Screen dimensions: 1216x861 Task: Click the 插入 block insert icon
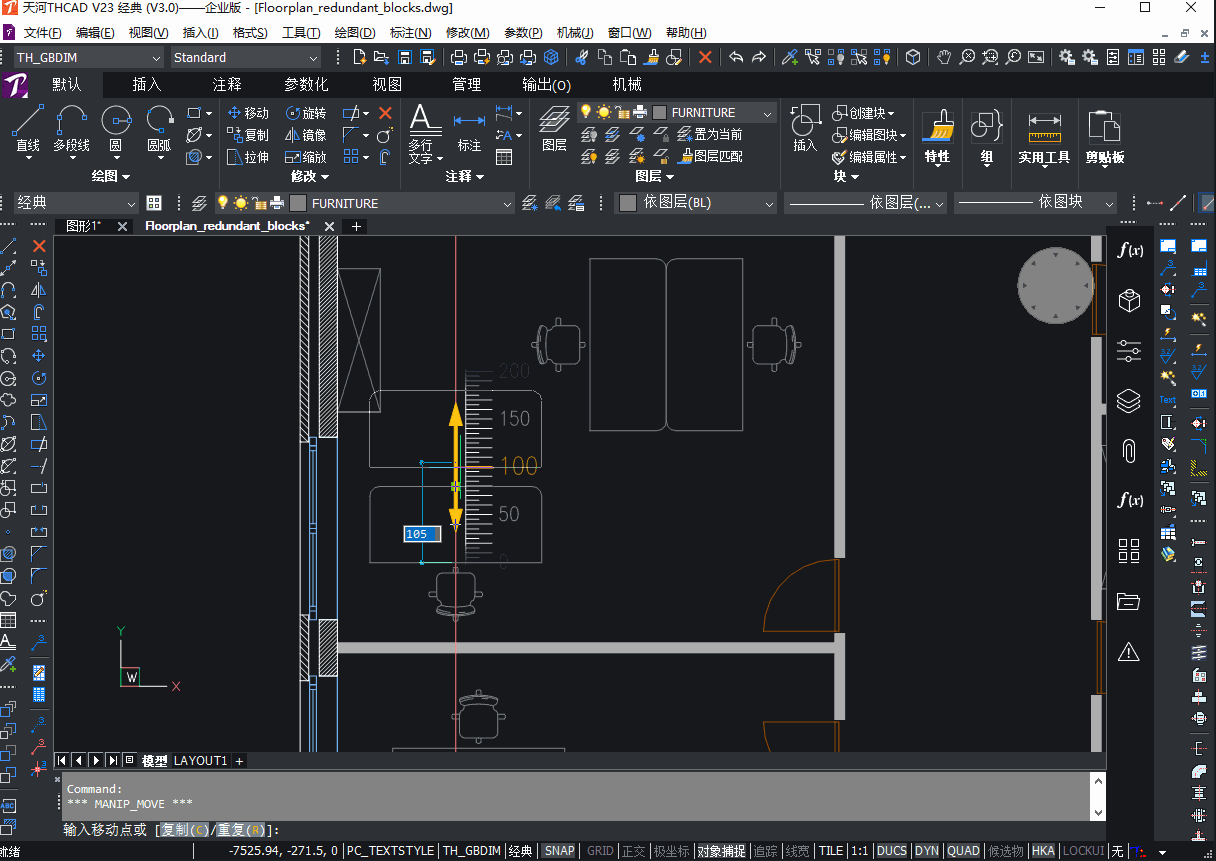[804, 130]
